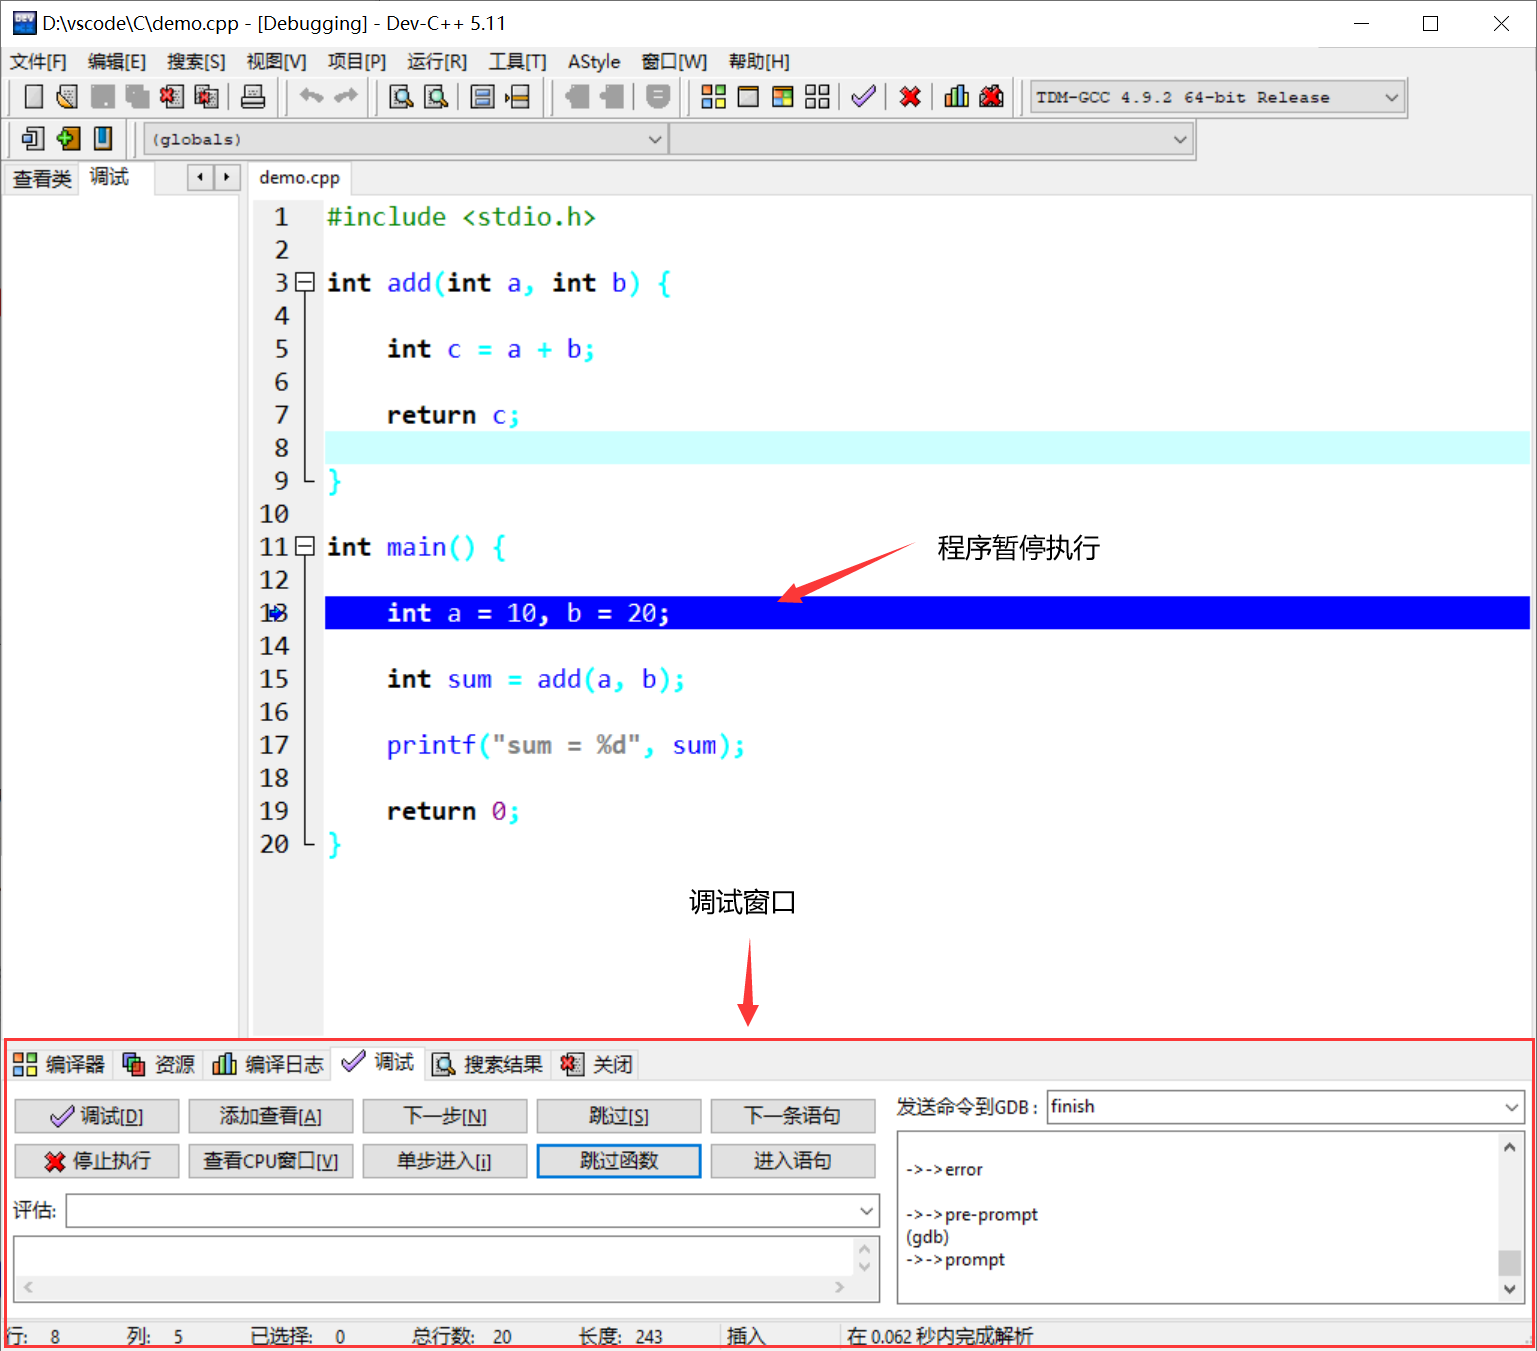Open the 编辑[E] menu

tap(117, 62)
